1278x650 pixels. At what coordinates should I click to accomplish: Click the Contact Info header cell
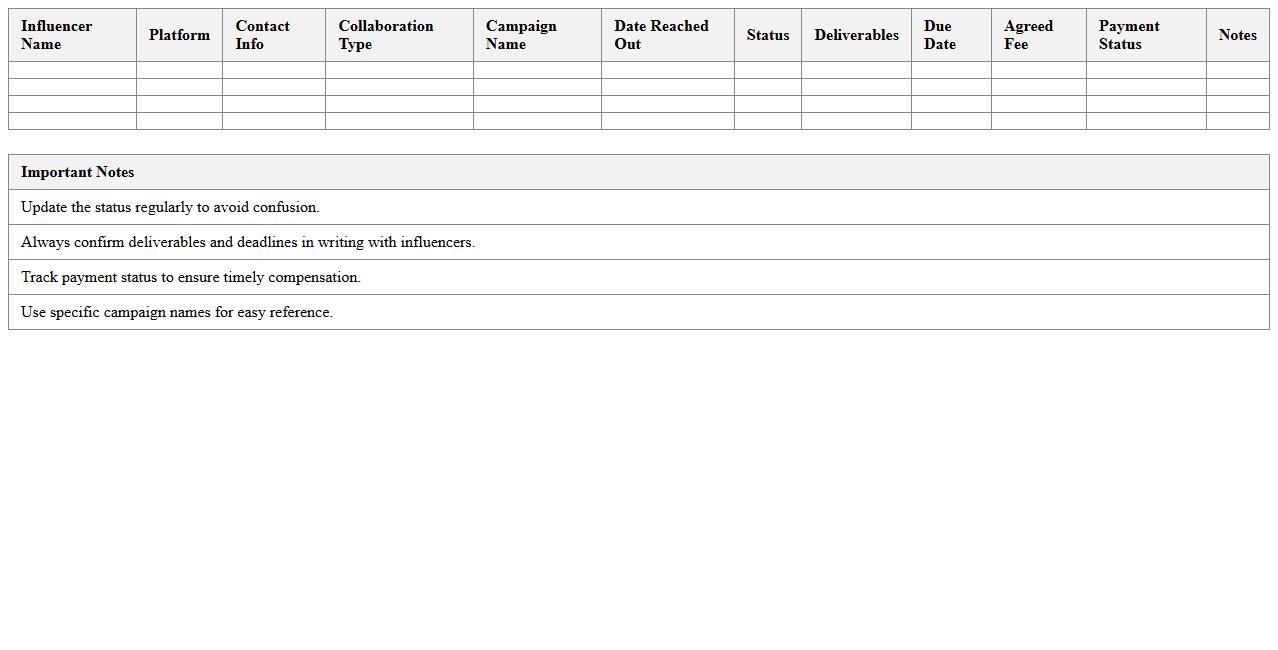pyautogui.click(x=273, y=35)
